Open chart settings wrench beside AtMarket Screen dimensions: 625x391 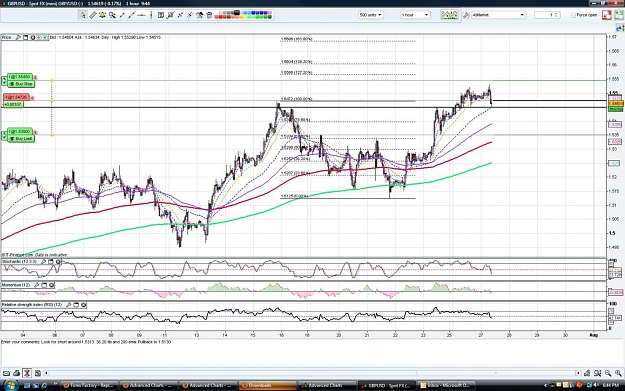(x=466, y=15)
